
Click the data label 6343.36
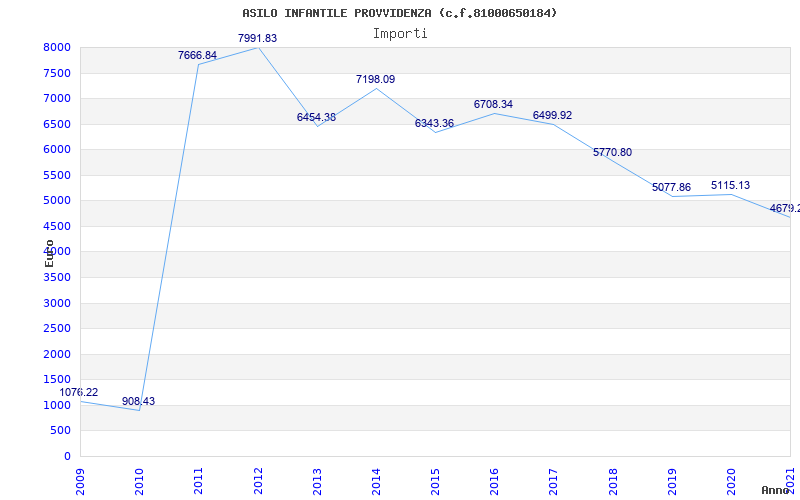click(434, 123)
